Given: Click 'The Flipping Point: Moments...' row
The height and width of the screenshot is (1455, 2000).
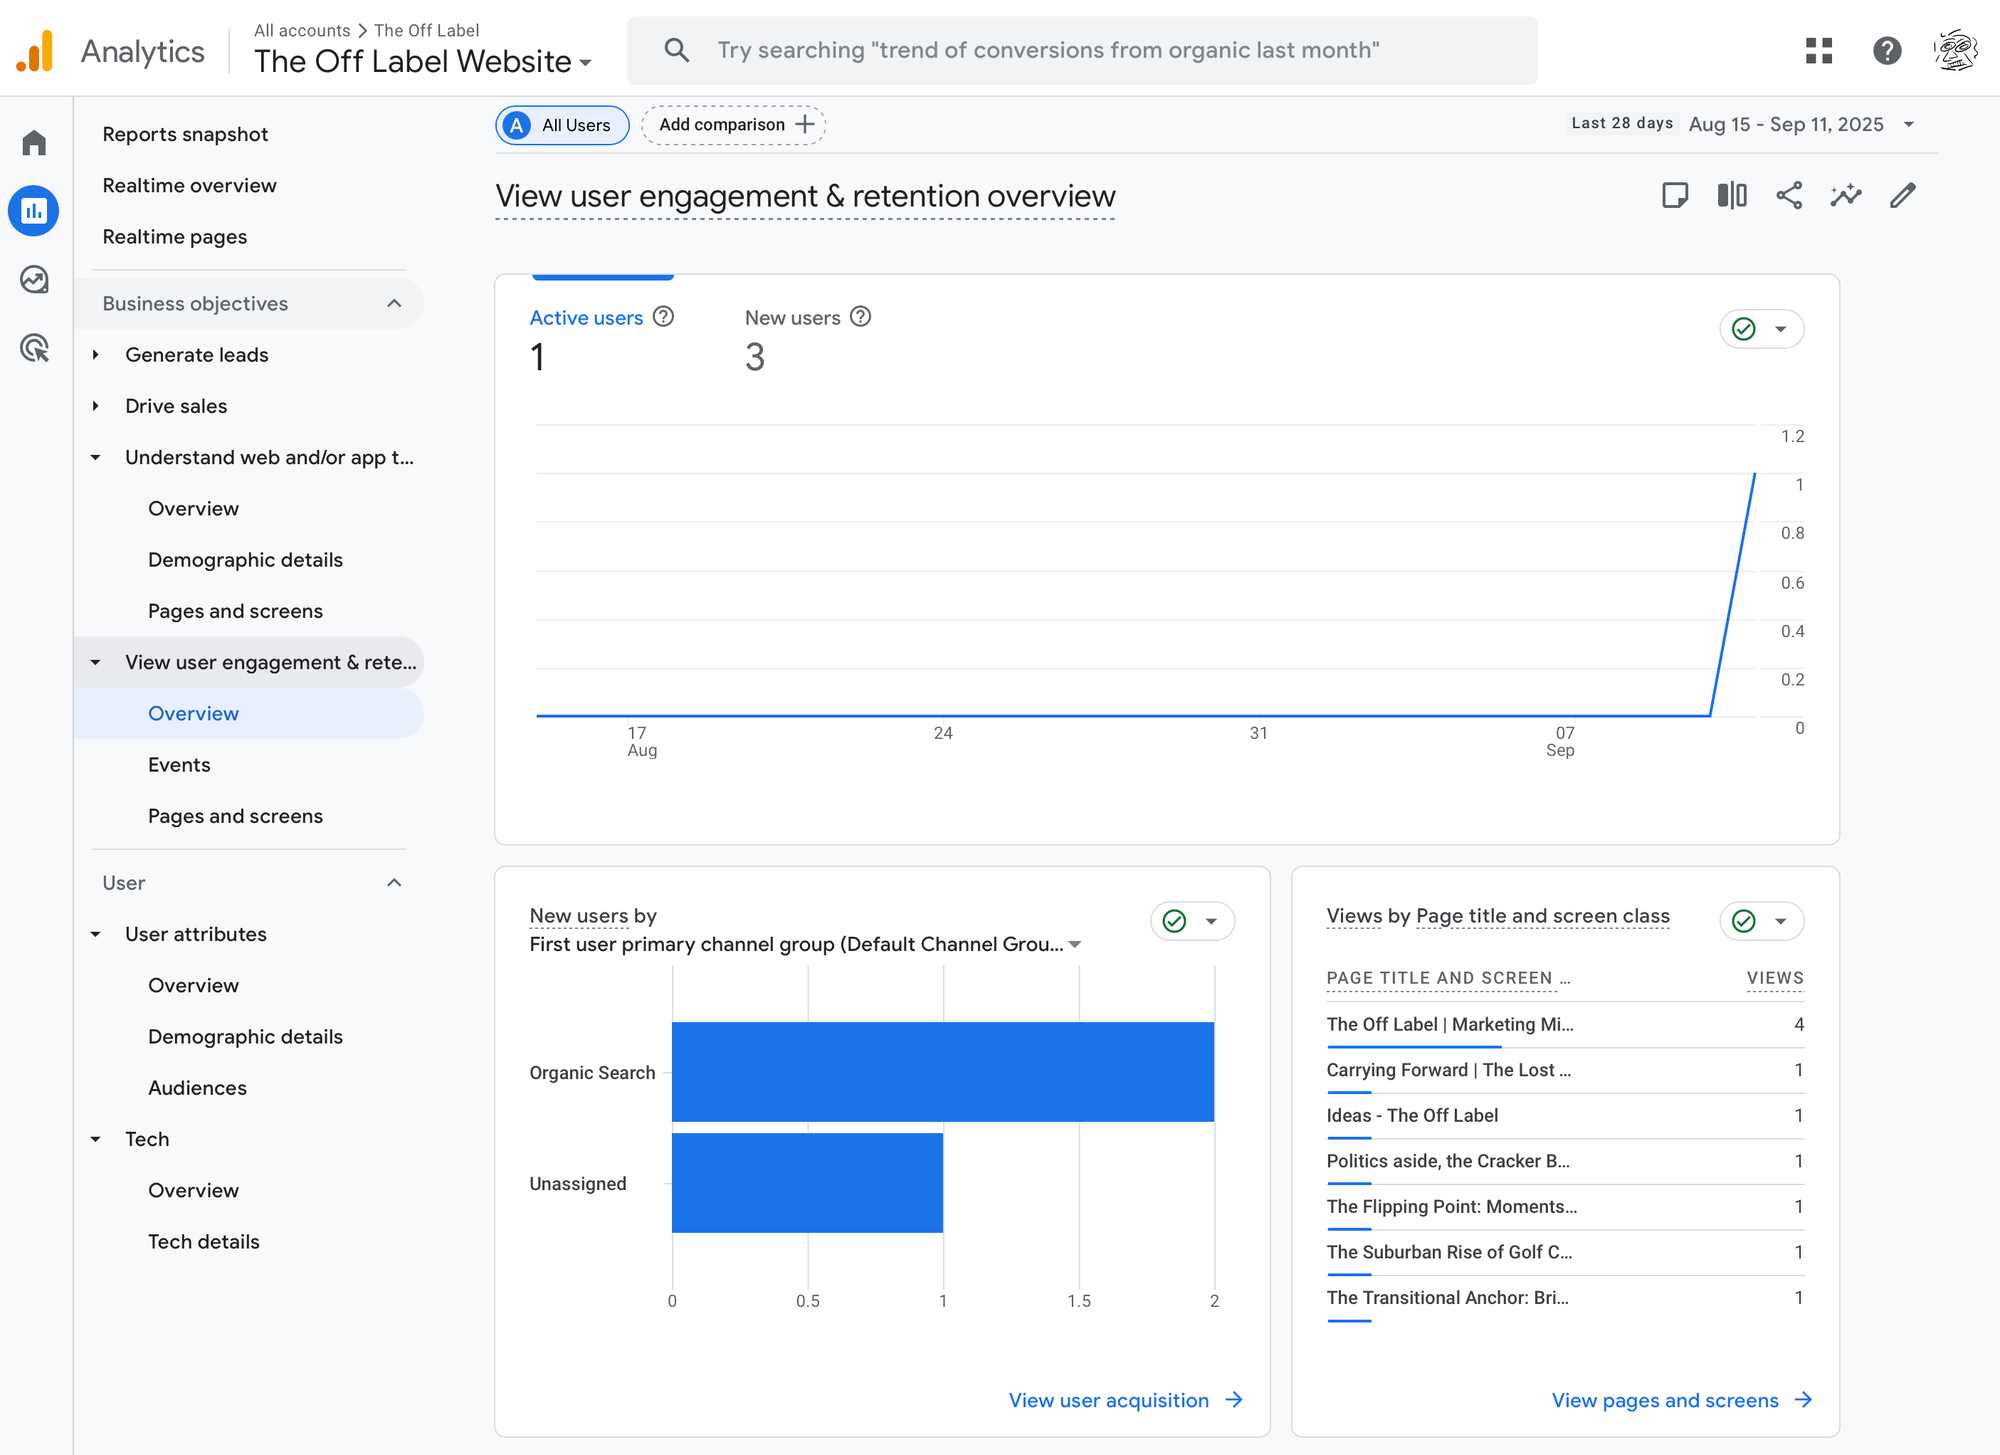Looking at the screenshot, I should coord(1565,1206).
